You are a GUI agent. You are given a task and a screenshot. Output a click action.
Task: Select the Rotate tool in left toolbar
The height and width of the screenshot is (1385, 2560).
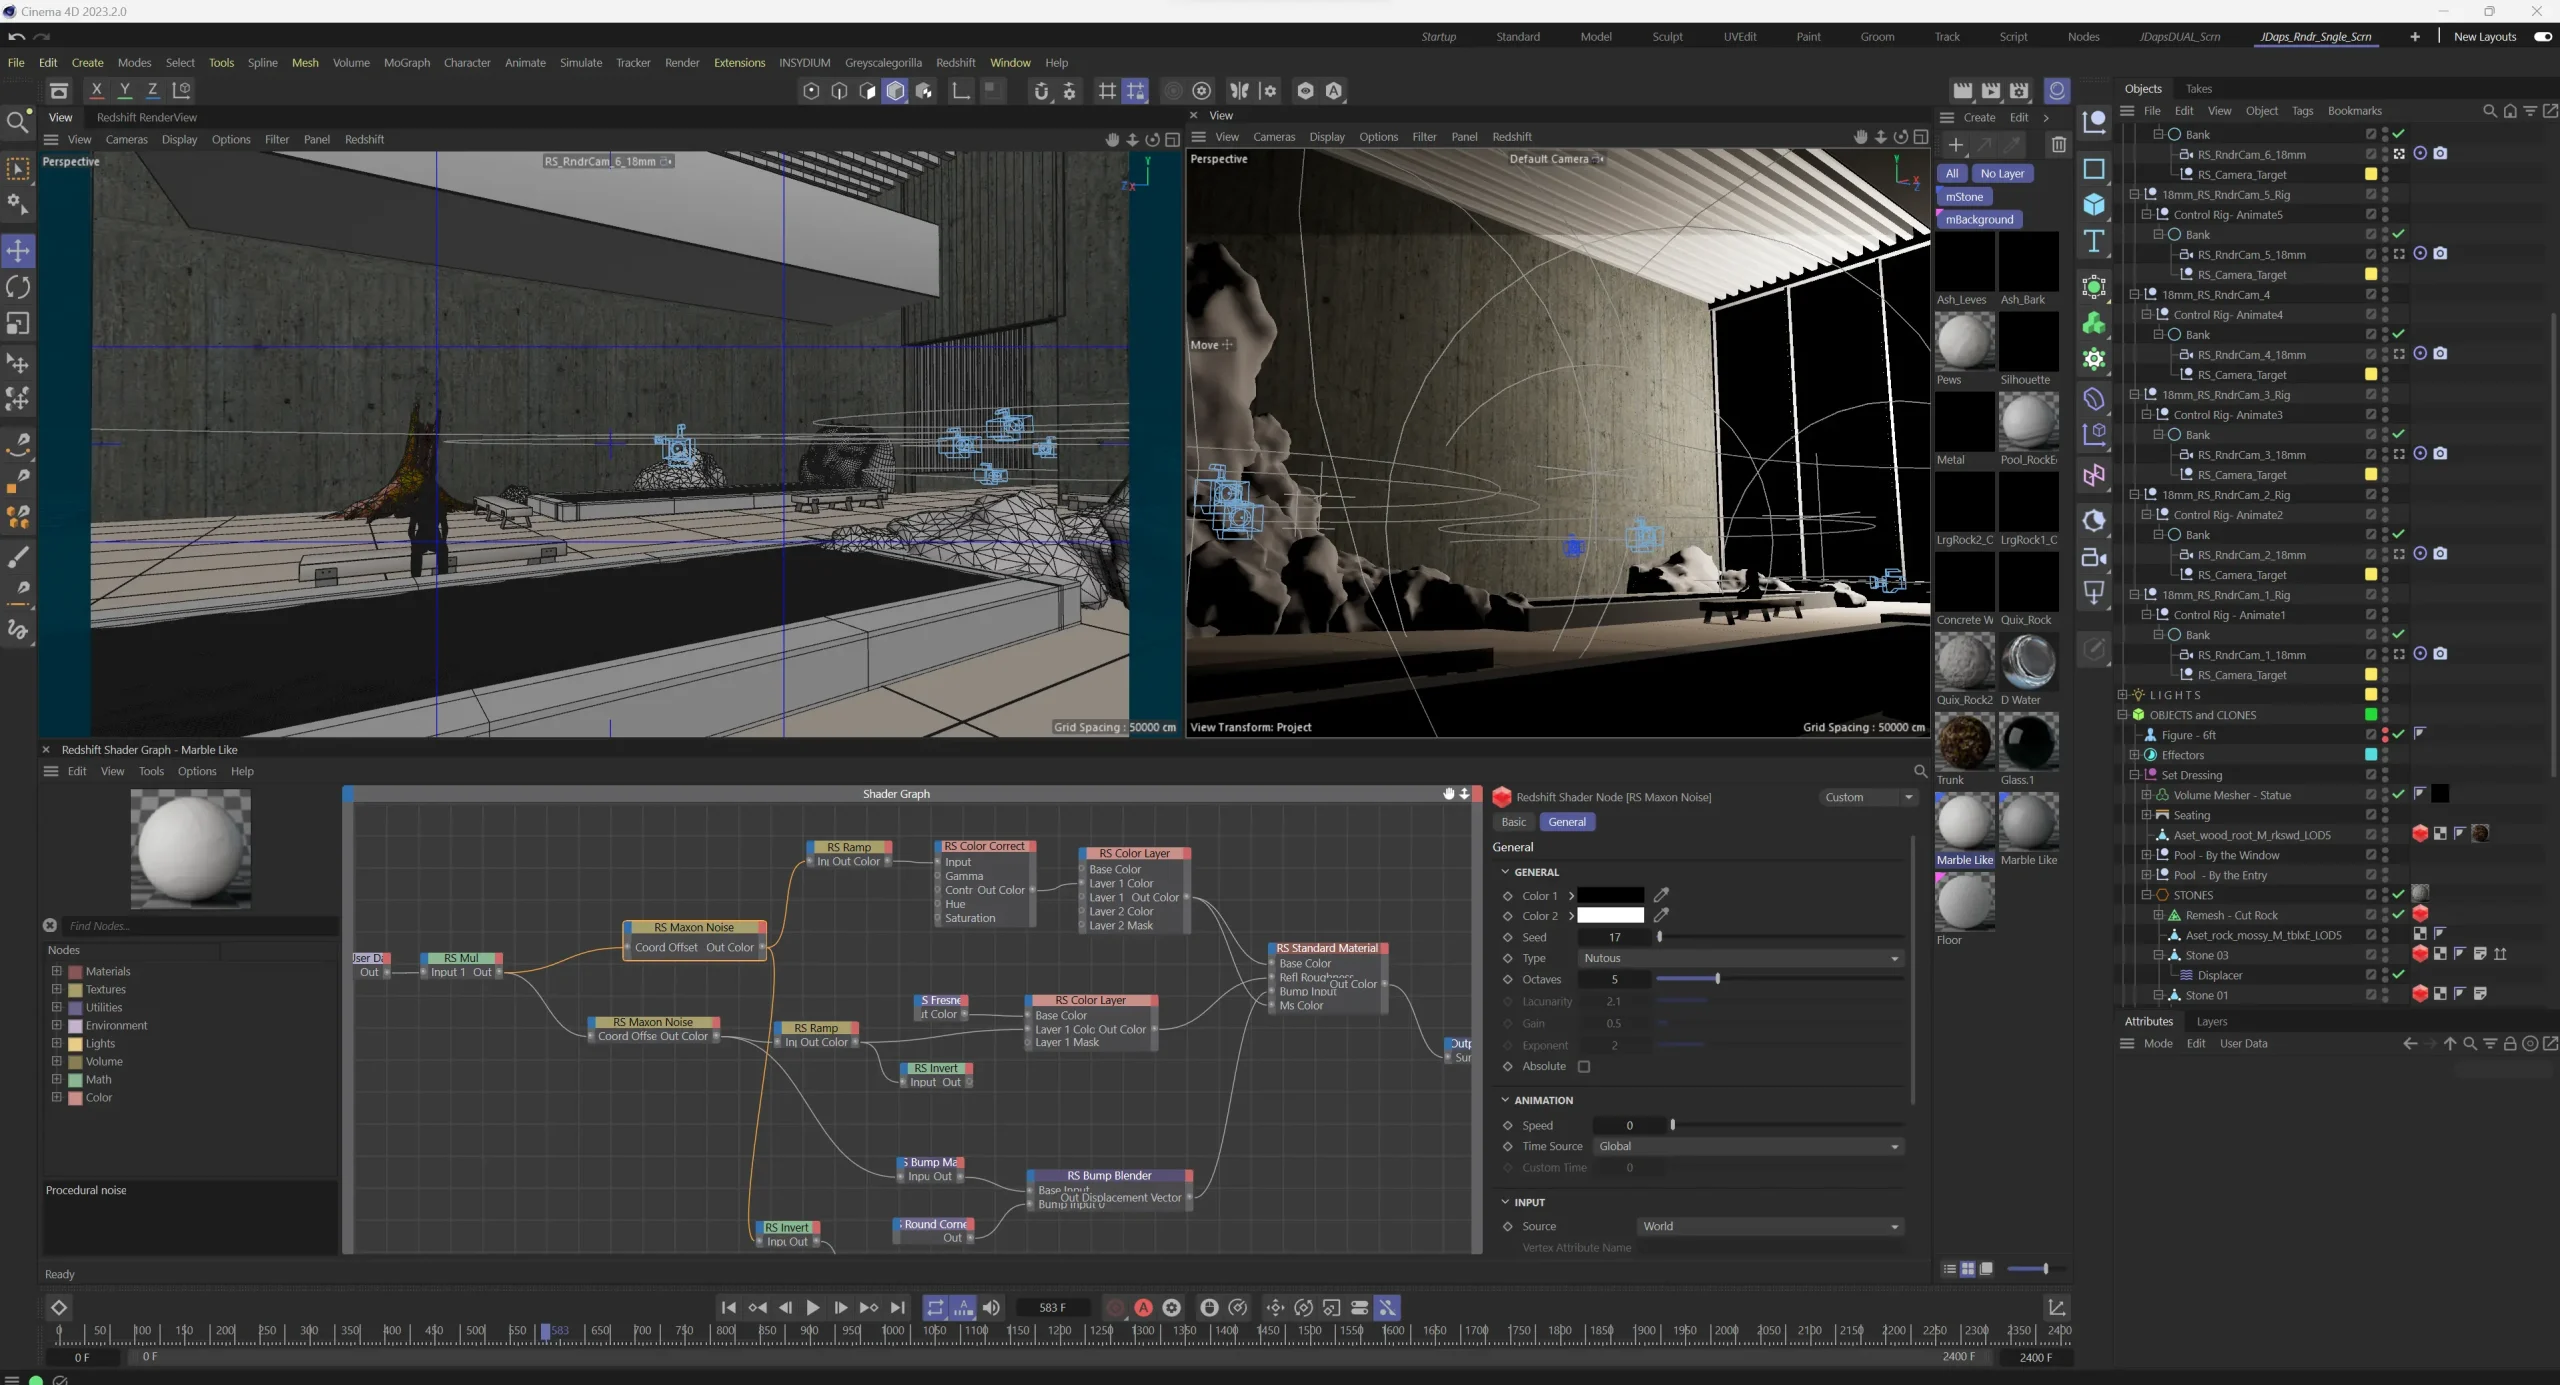pyautogui.click(x=18, y=288)
